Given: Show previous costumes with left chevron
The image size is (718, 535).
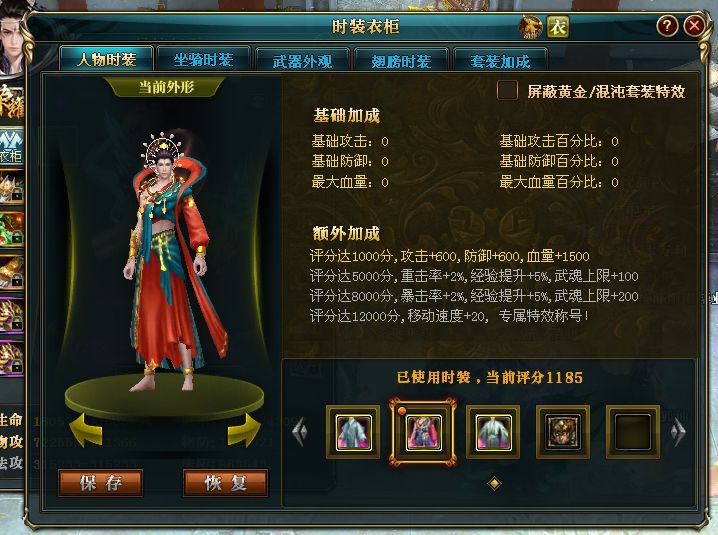Looking at the screenshot, I should [x=300, y=431].
